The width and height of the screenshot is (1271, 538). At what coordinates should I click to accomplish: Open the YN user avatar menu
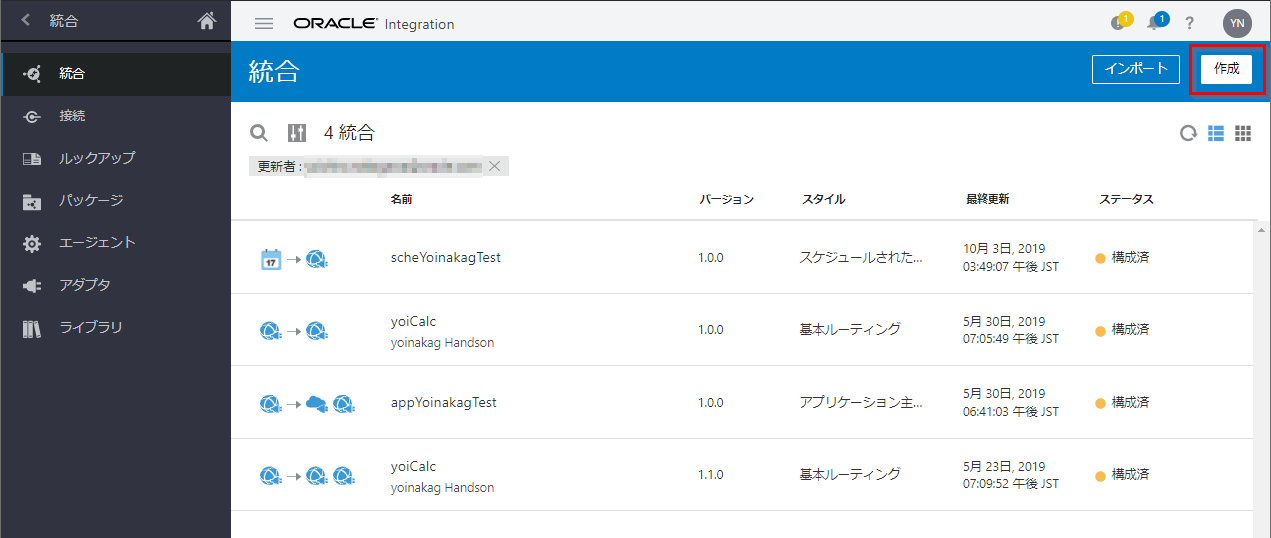1237,23
